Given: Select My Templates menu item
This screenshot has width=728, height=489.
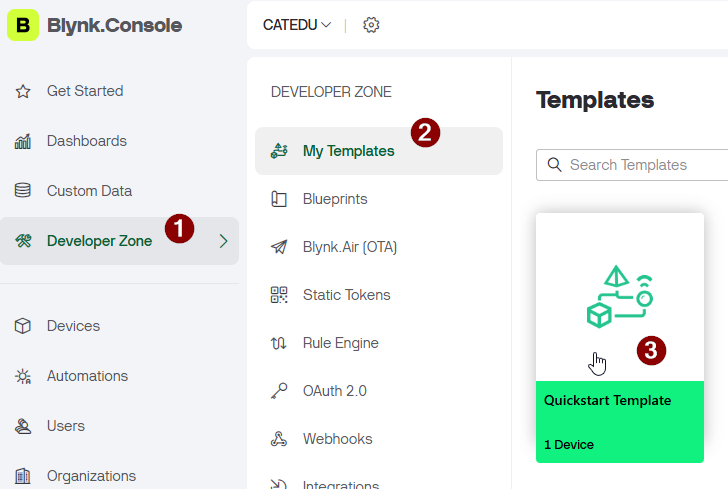Looking at the screenshot, I should 348,152.
